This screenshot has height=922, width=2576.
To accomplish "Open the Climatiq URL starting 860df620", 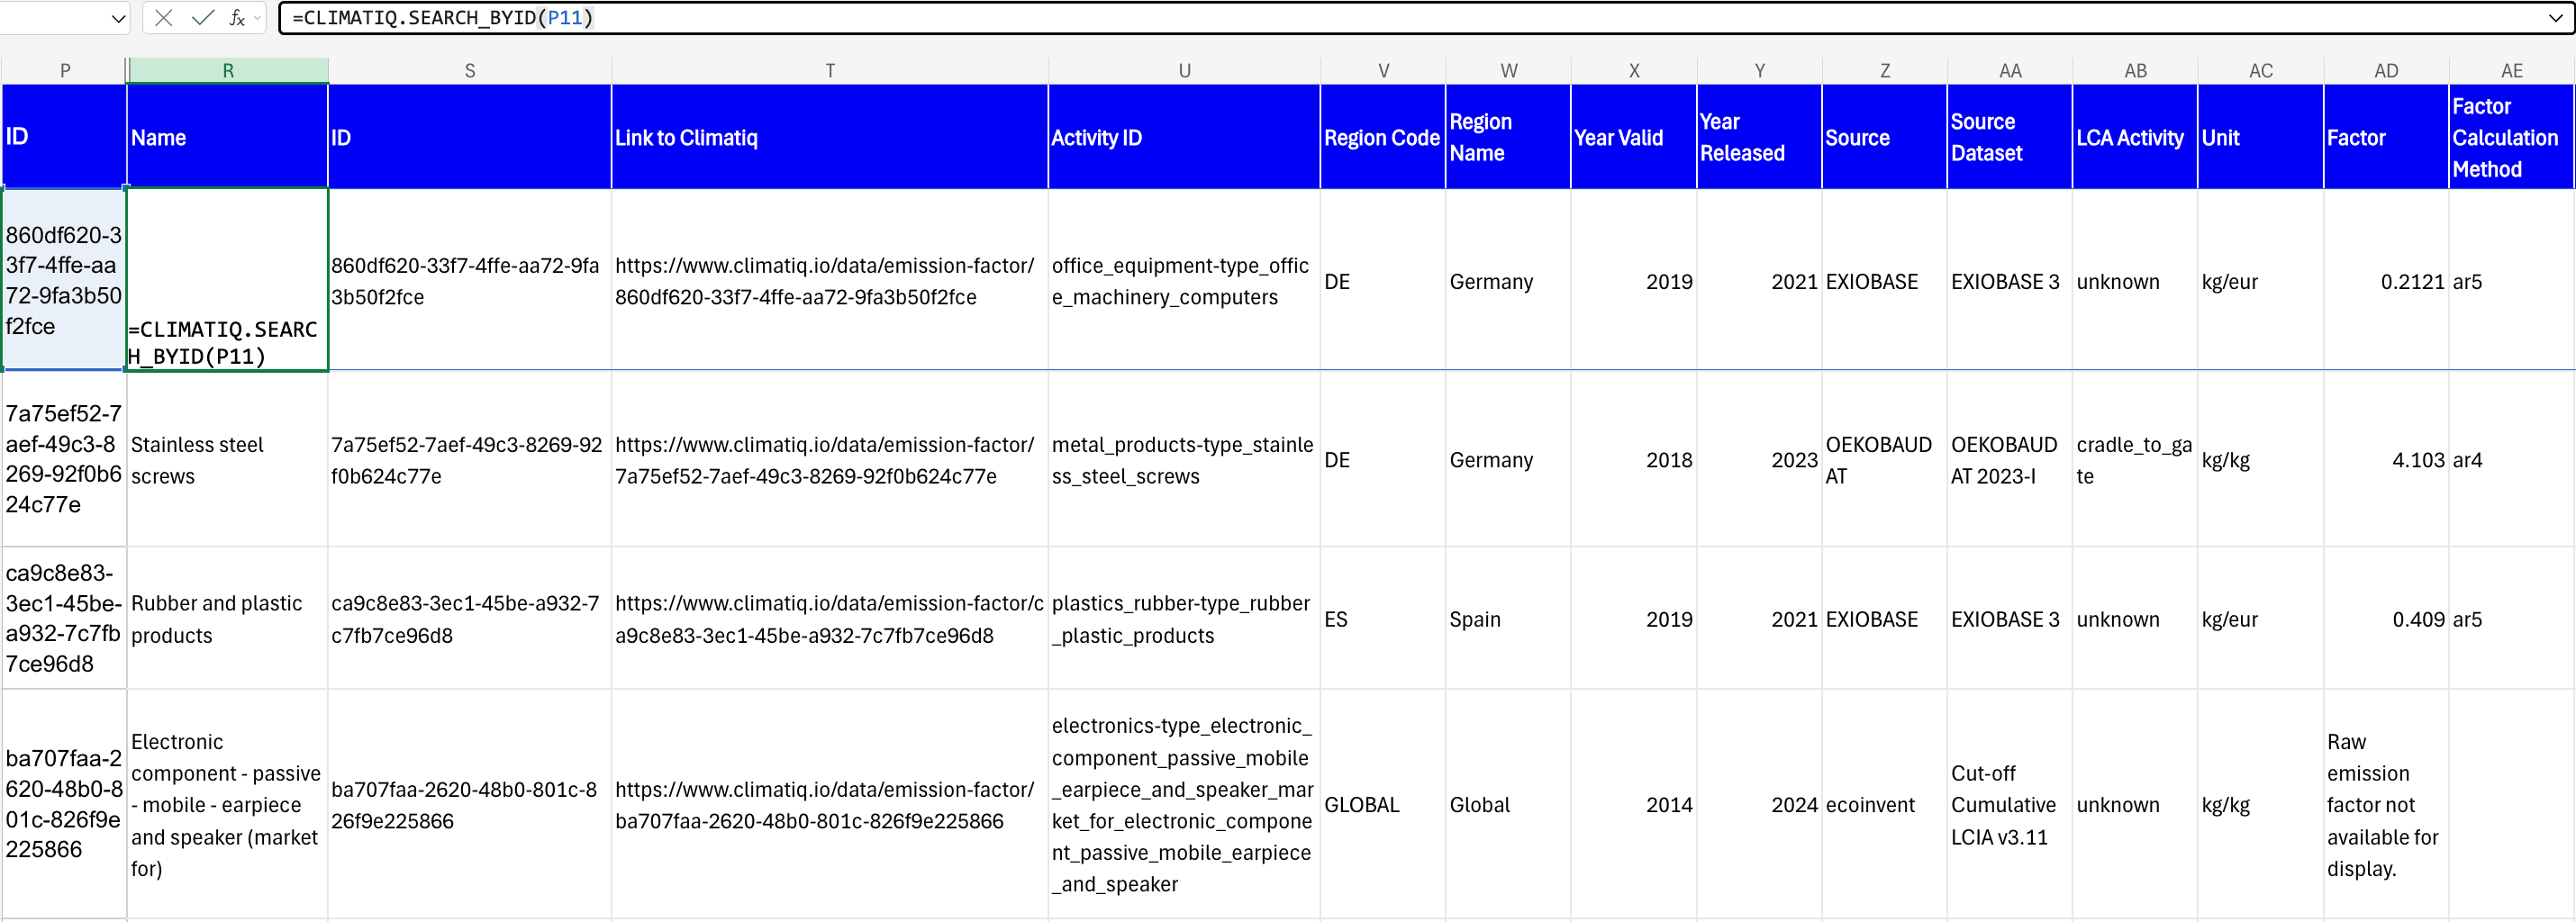I will (x=824, y=281).
